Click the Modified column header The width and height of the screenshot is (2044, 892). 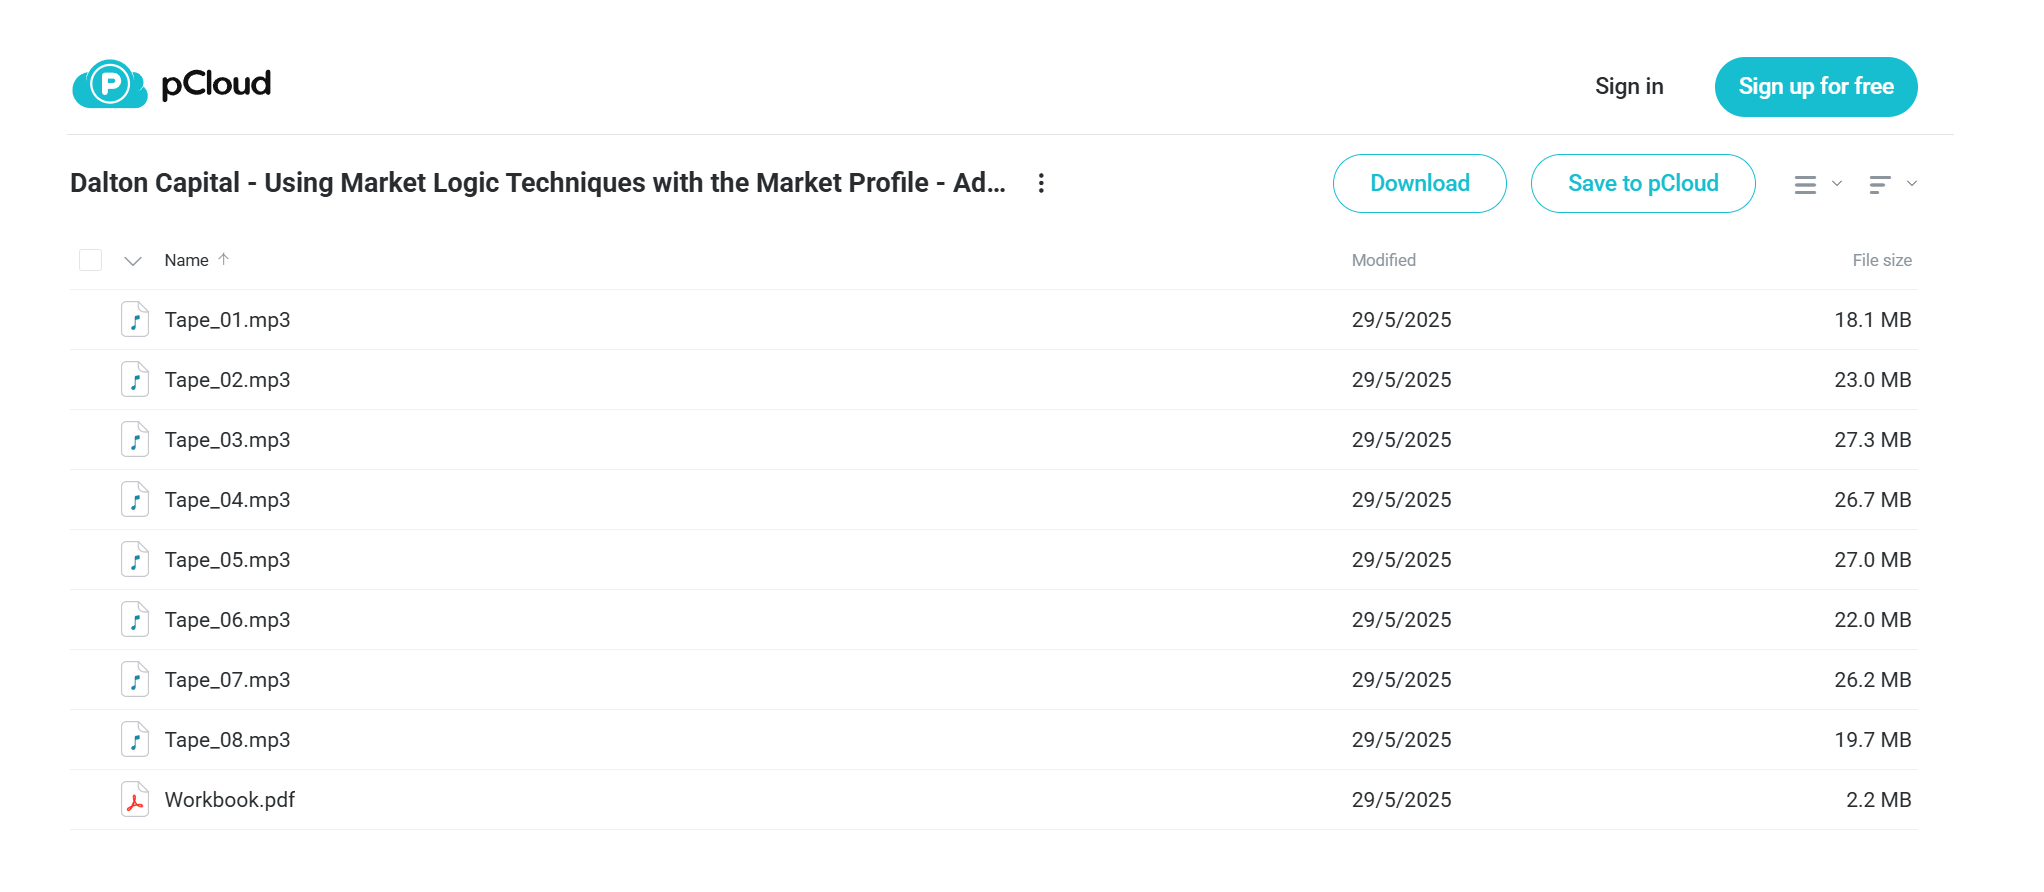click(x=1384, y=260)
